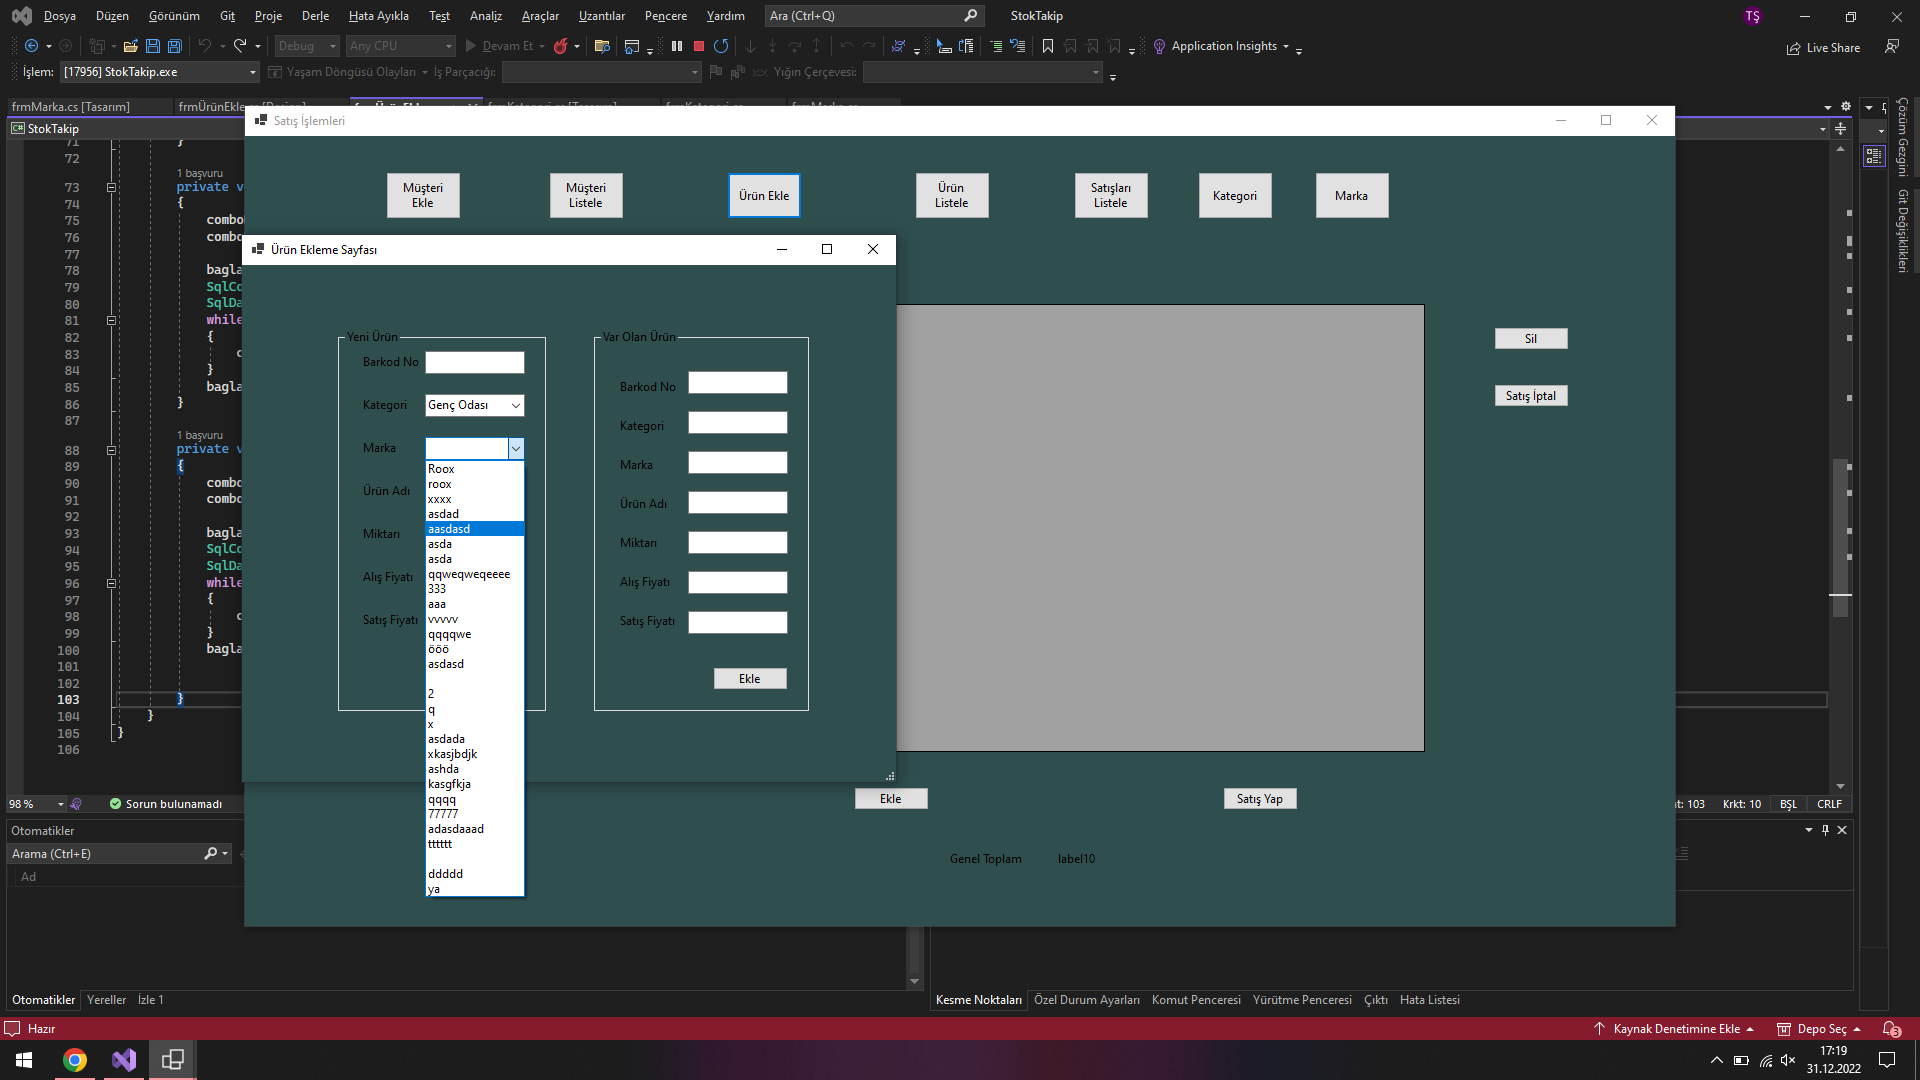Click the Live Share icon
This screenshot has height=1080, width=1920.
pos(1794,48)
